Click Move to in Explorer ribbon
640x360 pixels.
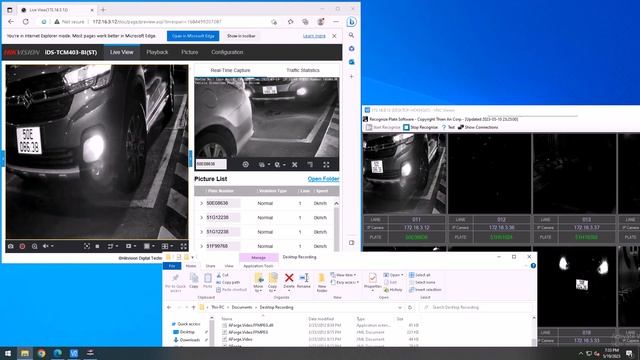click(x=258, y=282)
